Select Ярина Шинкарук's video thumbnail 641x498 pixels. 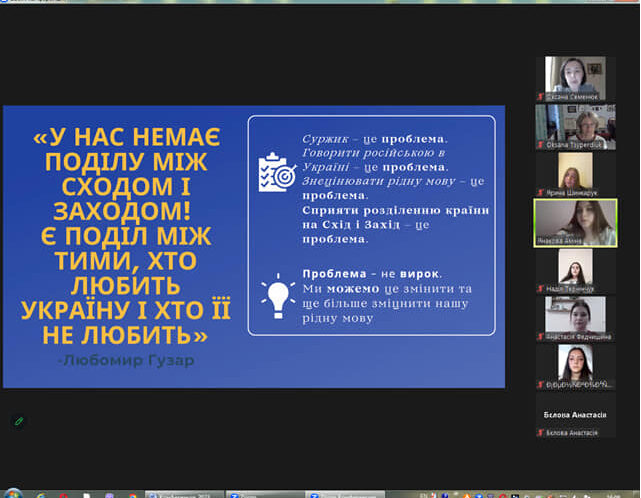coord(575,170)
